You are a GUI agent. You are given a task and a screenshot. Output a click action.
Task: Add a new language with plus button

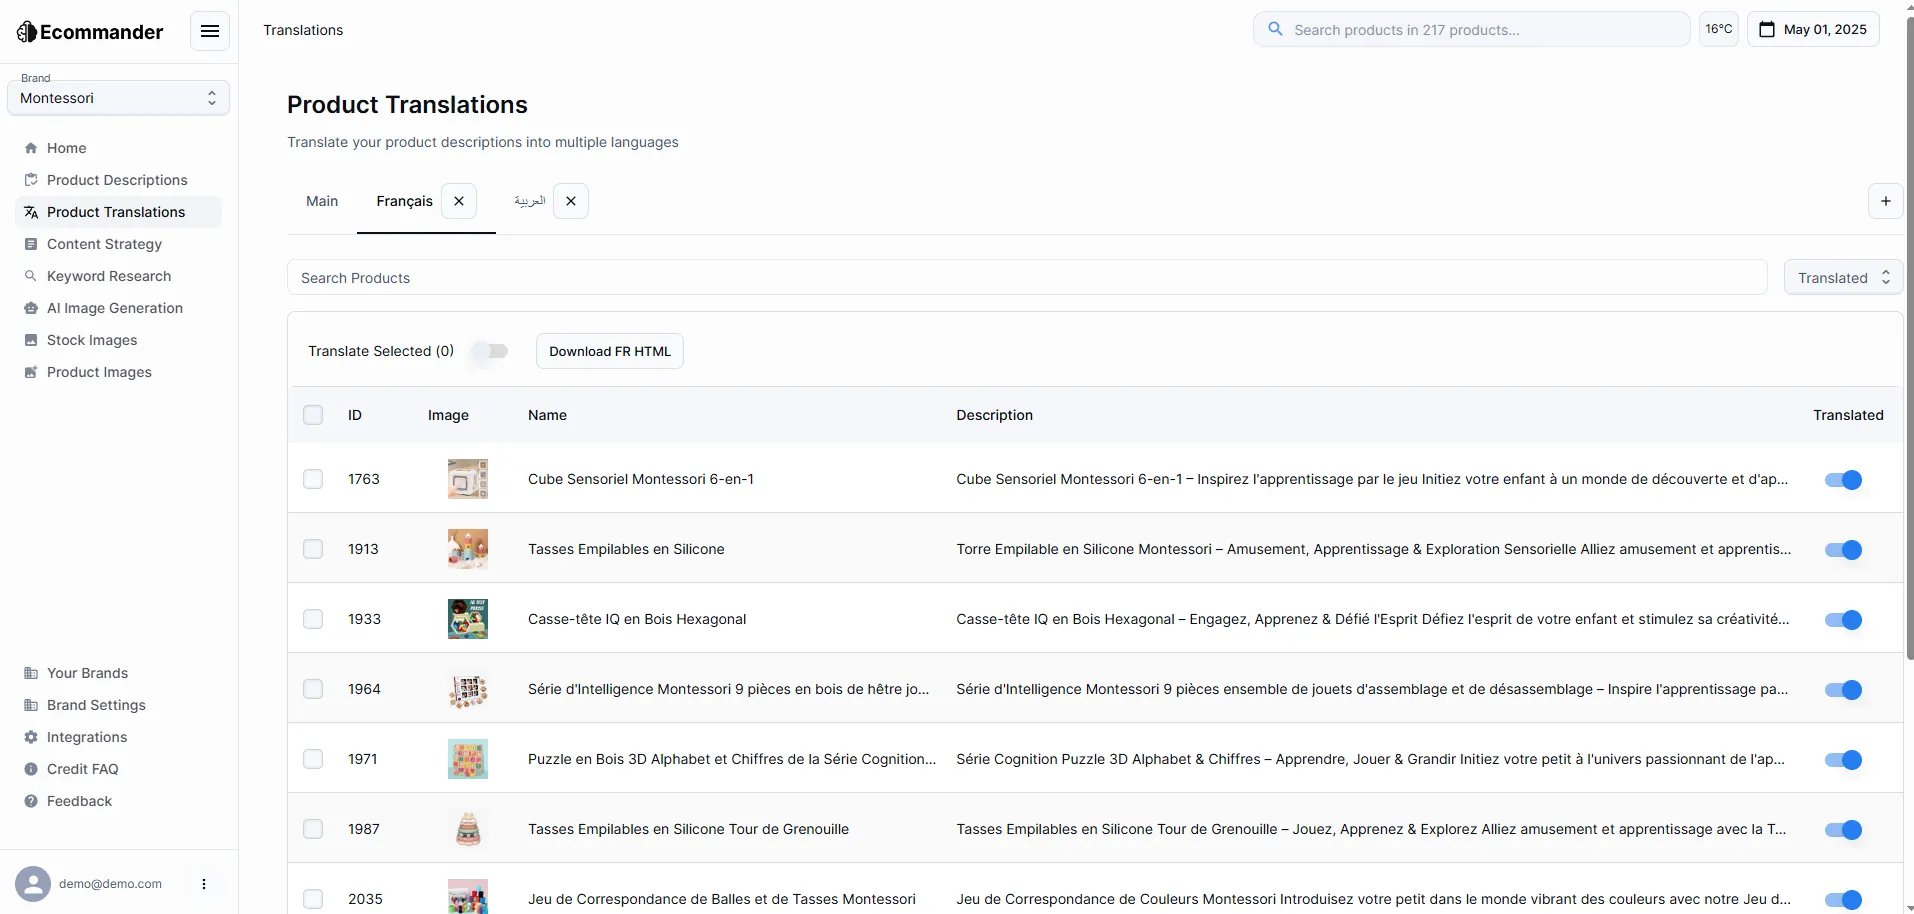[x=1885, y=201]
